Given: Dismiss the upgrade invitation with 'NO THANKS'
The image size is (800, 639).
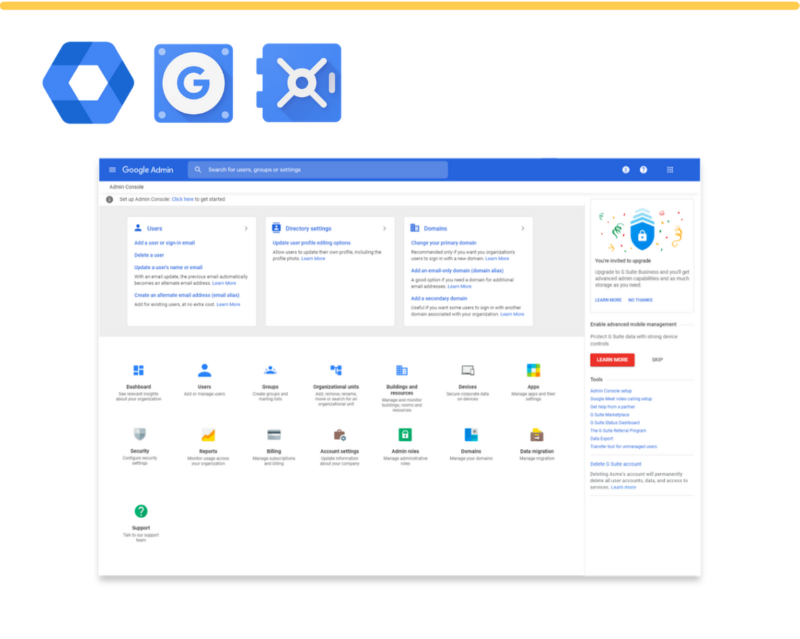Looking at the screenshot, I should pos(640,300).
